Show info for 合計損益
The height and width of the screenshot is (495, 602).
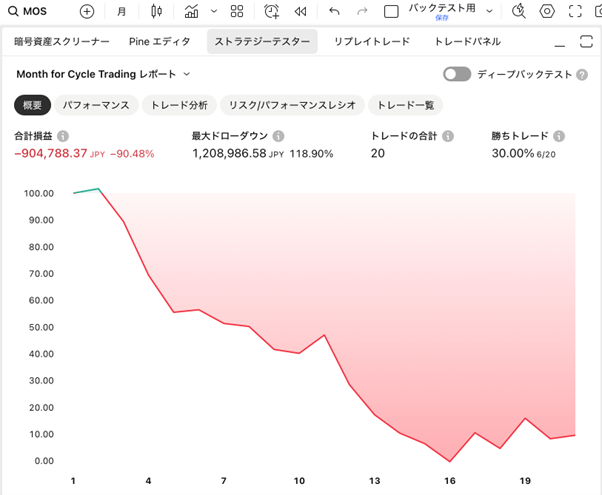63,136
